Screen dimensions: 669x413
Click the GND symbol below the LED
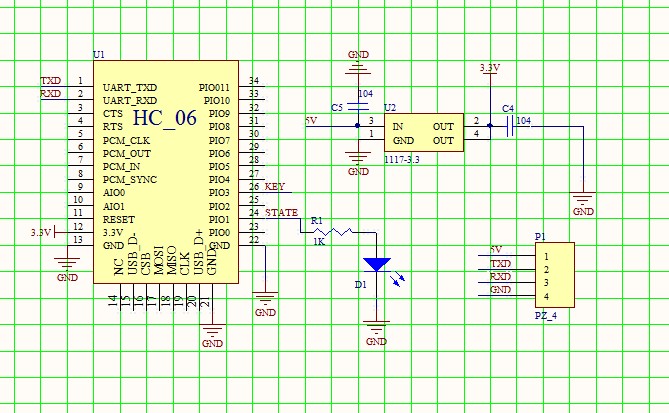(x=376, y=328)
